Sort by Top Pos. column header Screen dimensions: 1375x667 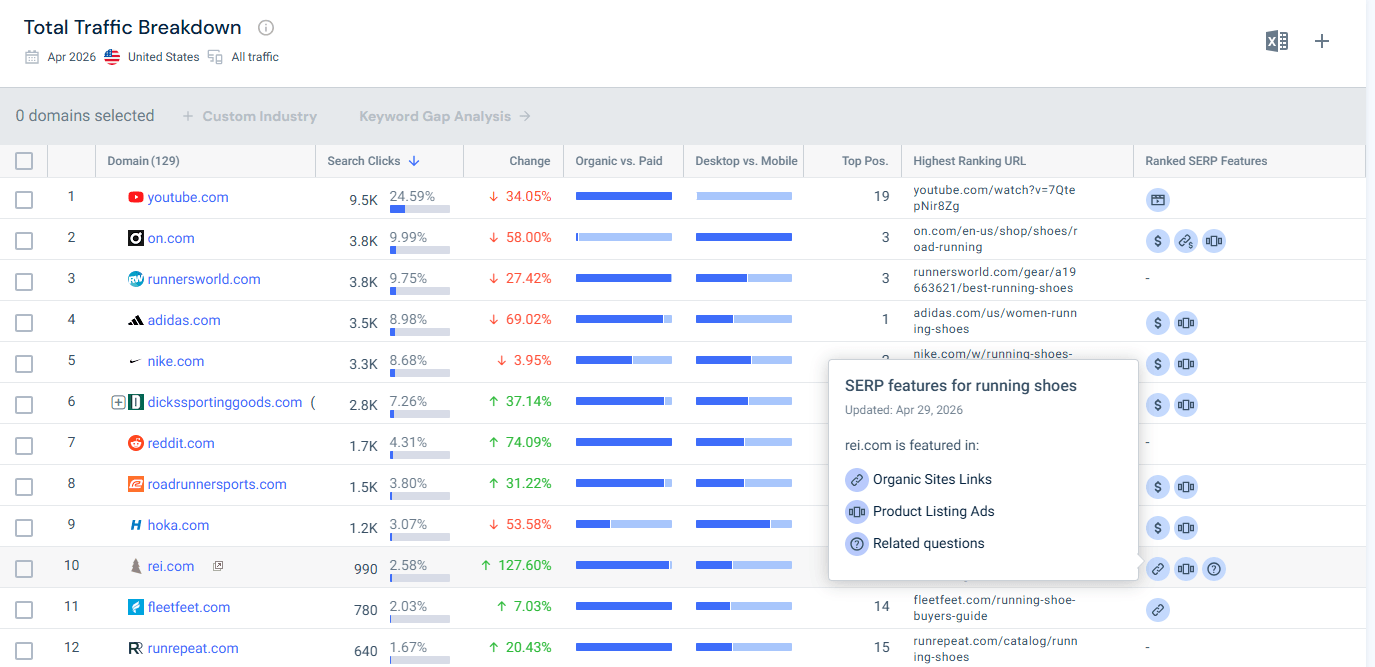point(865,161)
